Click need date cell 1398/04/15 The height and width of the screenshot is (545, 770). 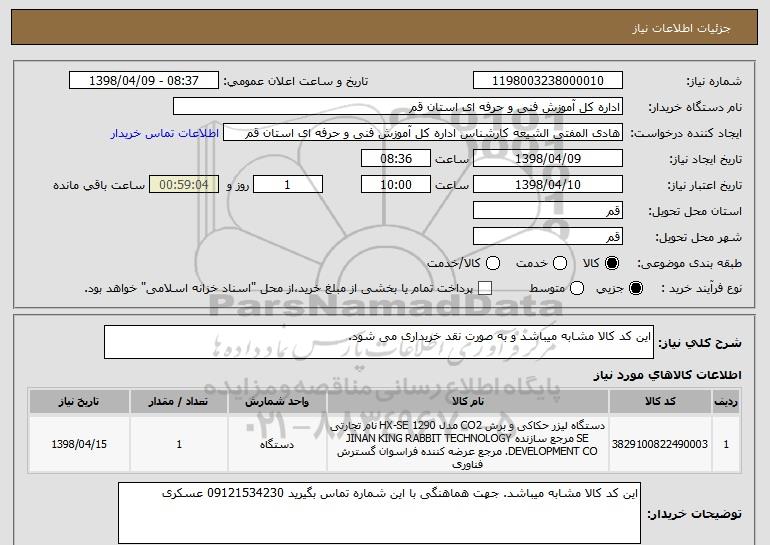[79, 444]
